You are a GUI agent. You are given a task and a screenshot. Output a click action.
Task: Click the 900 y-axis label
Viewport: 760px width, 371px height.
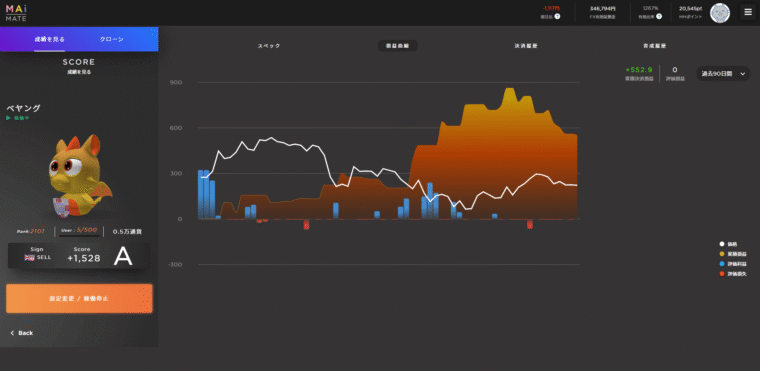[x=176, y=82]
